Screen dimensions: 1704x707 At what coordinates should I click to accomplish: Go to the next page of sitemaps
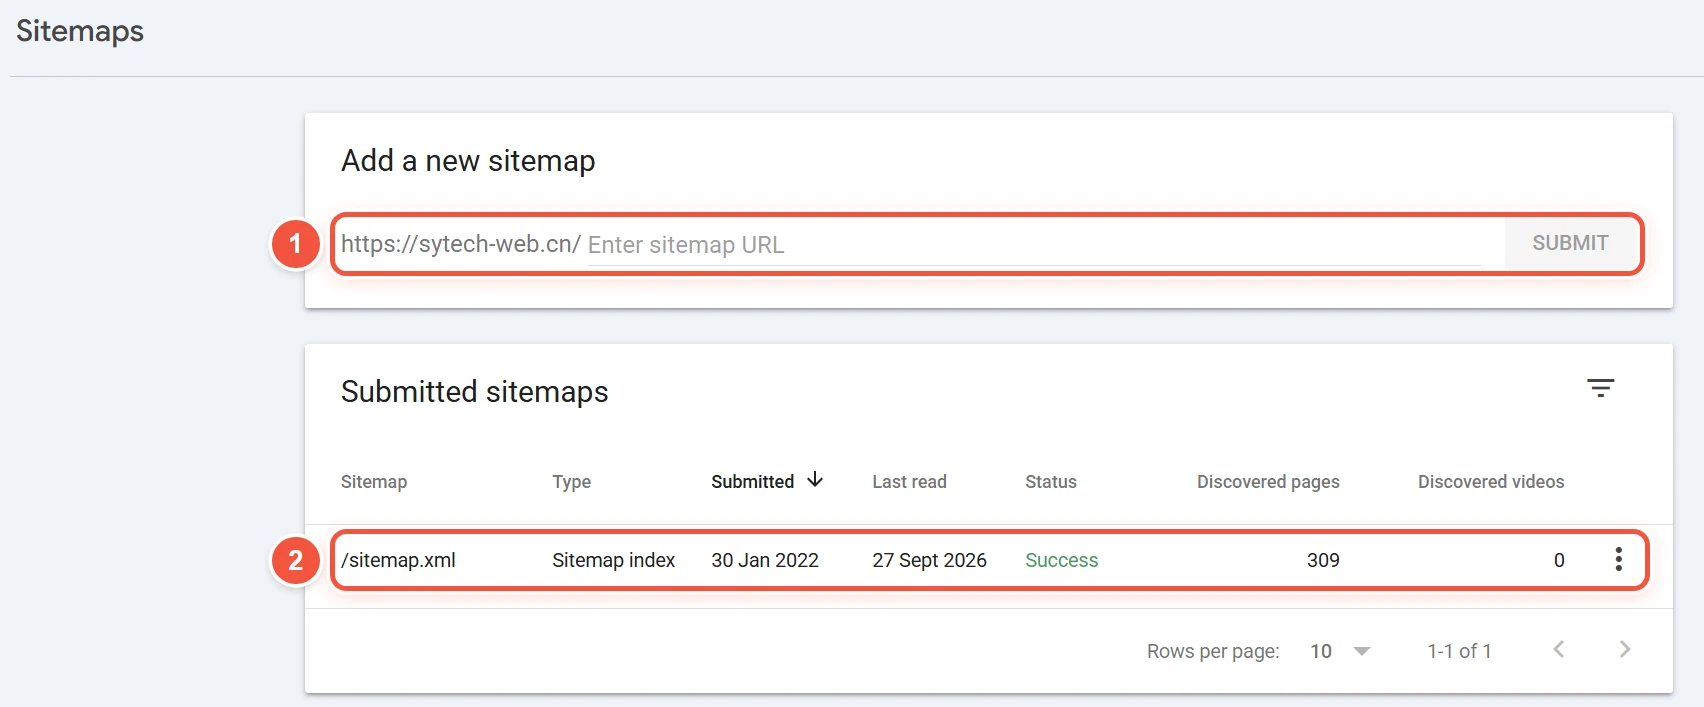click(x=1625, y=650)
